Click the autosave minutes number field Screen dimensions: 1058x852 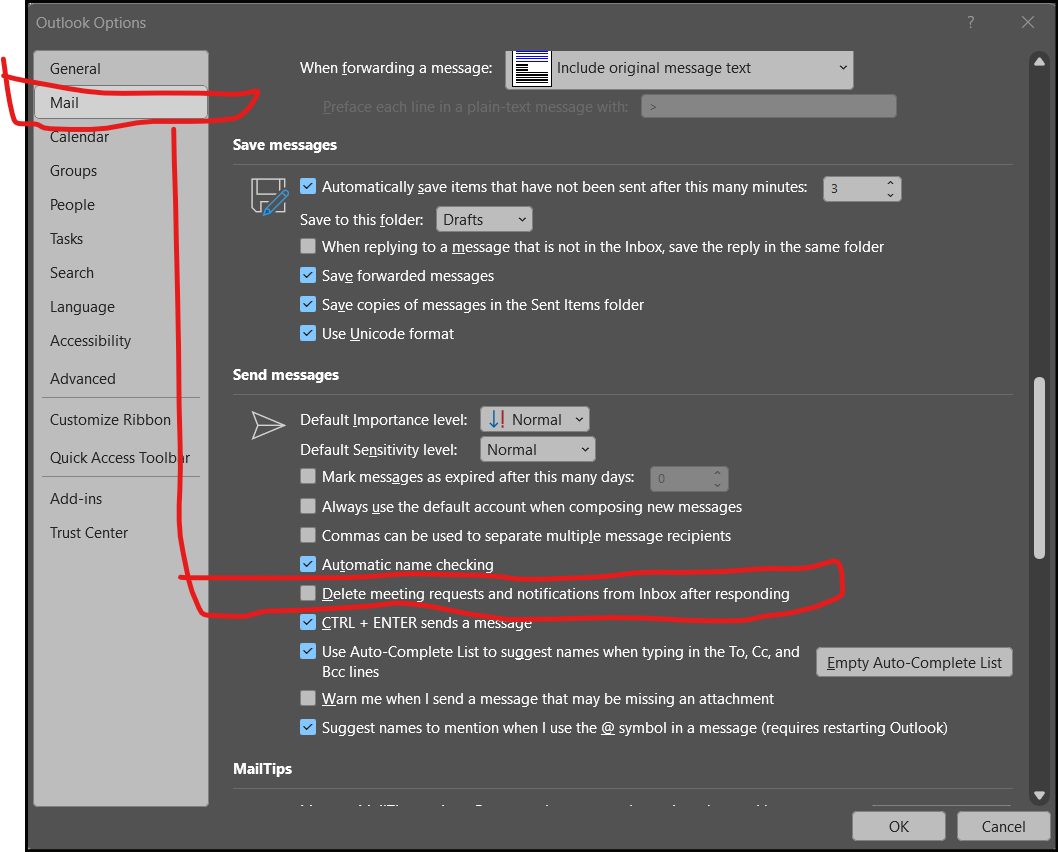tap(854, 189)
